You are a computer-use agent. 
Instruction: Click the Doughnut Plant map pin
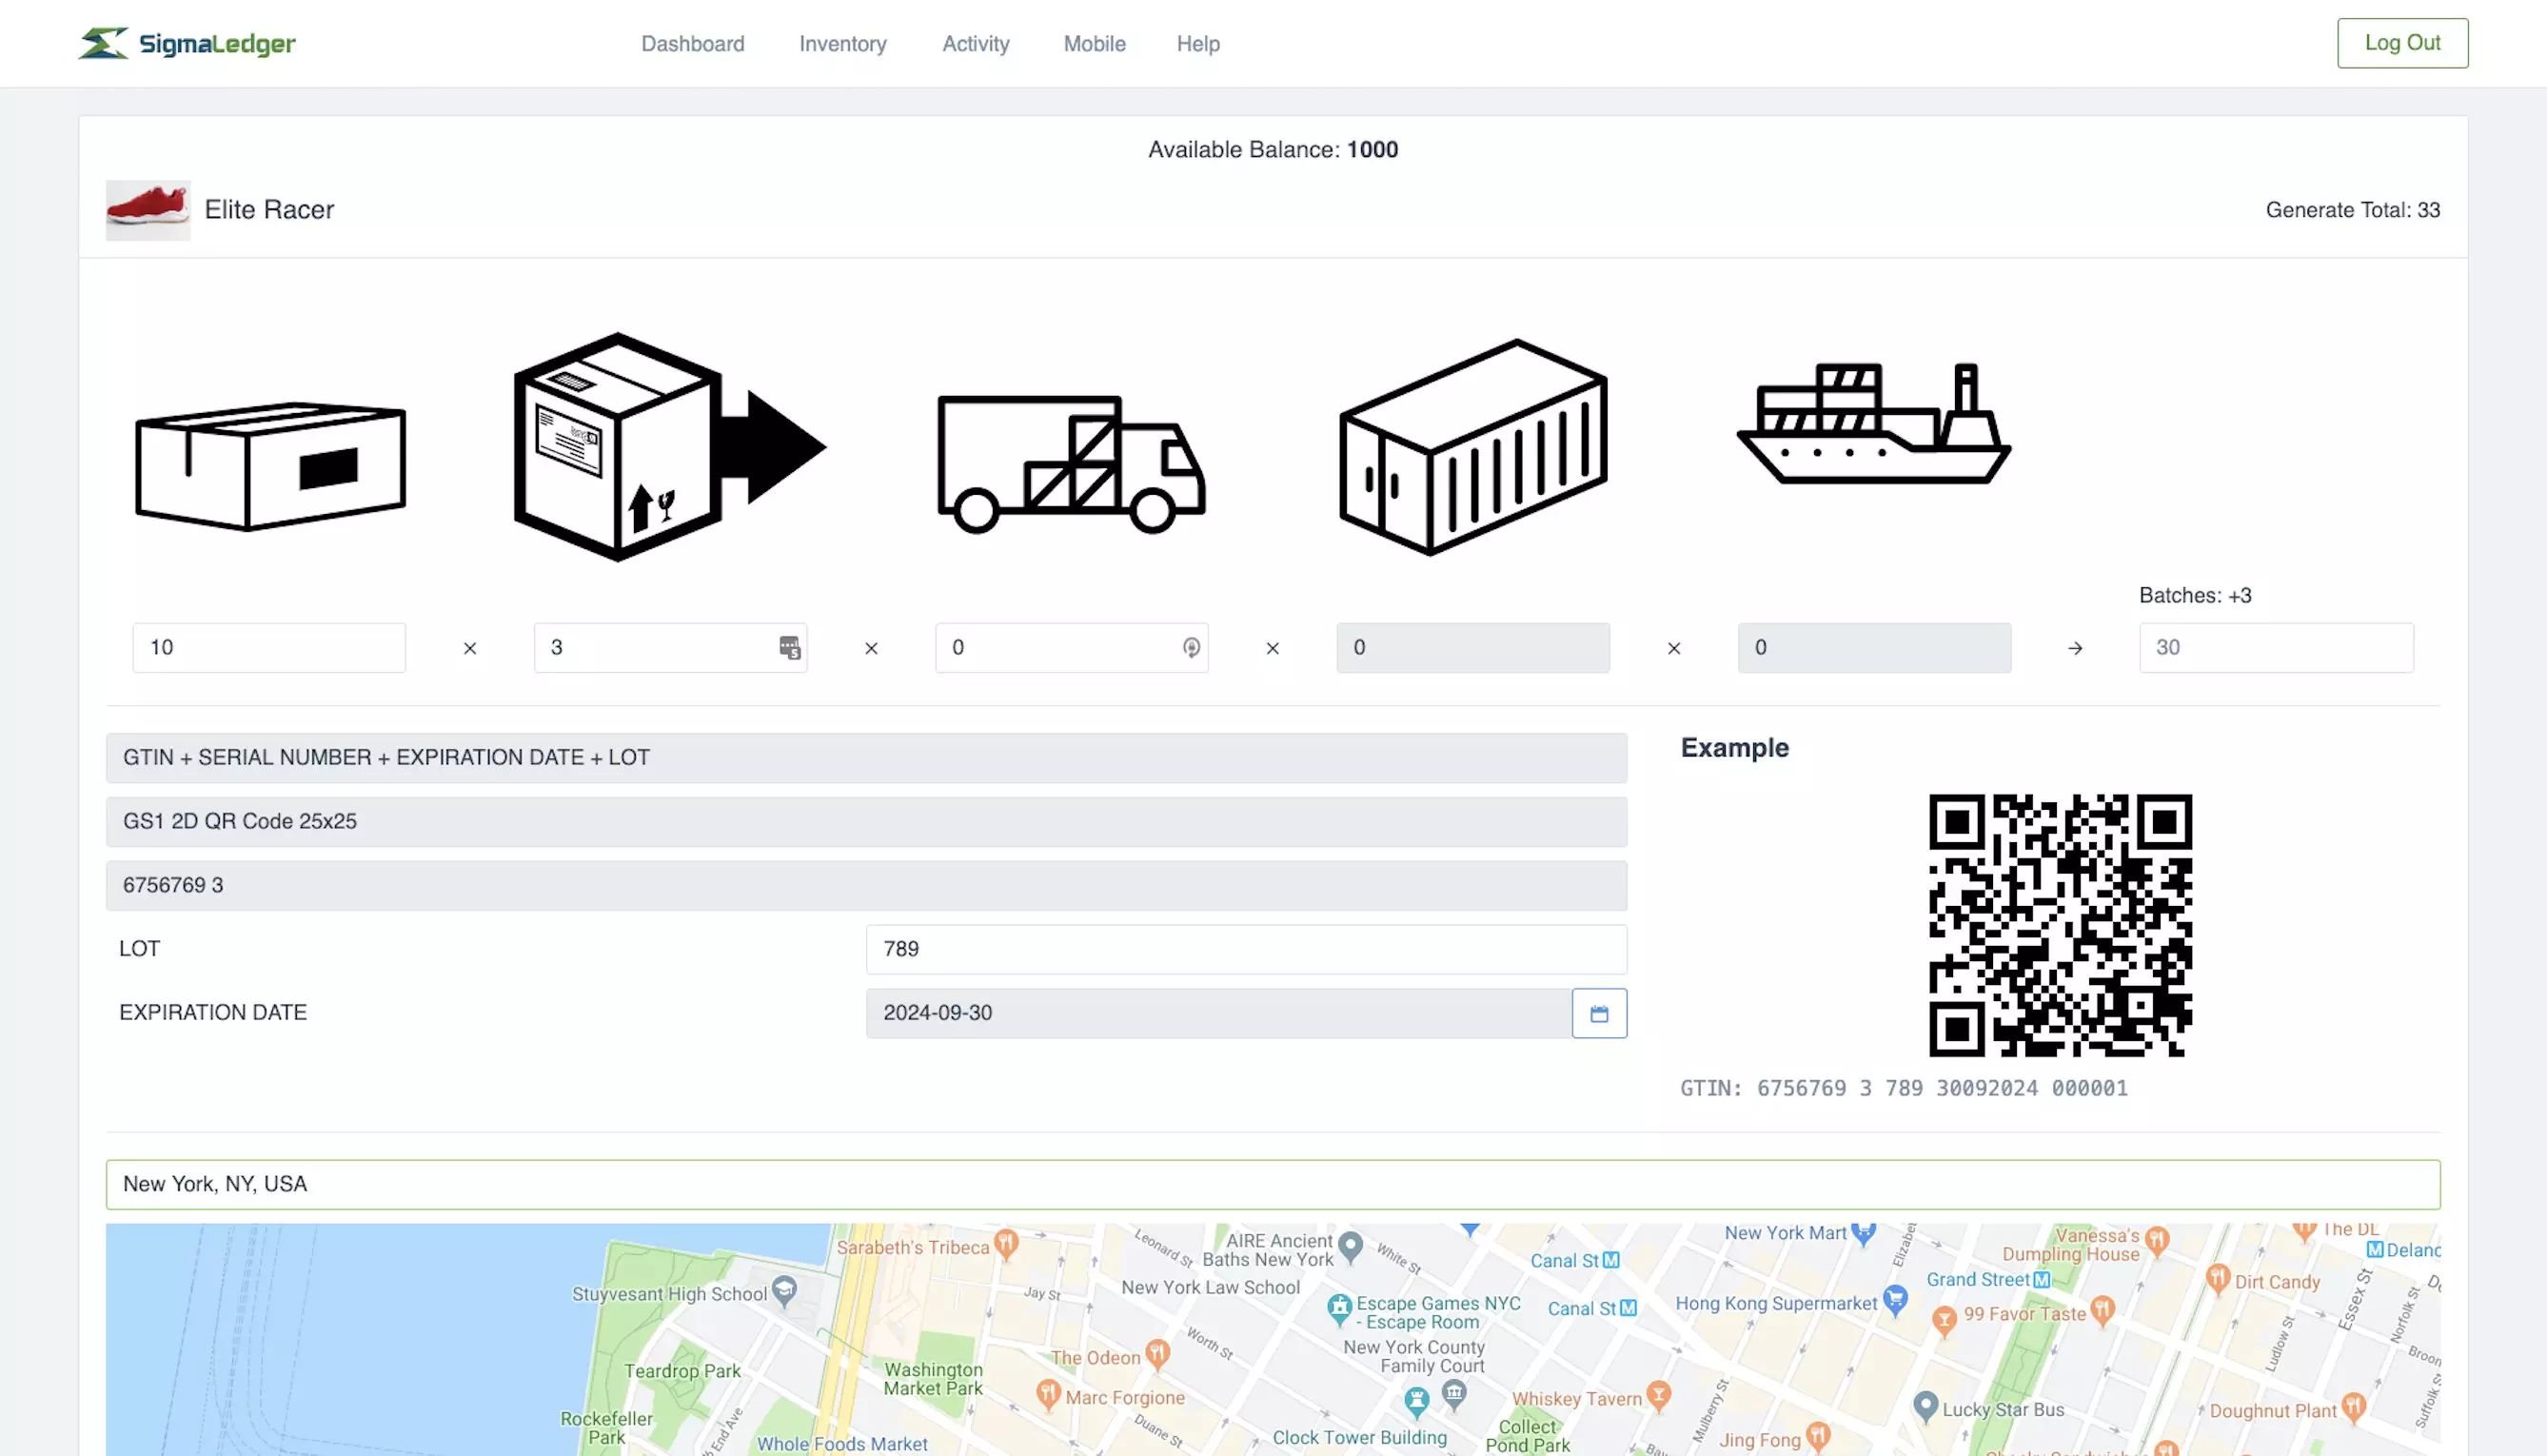pos(2353,1408)
